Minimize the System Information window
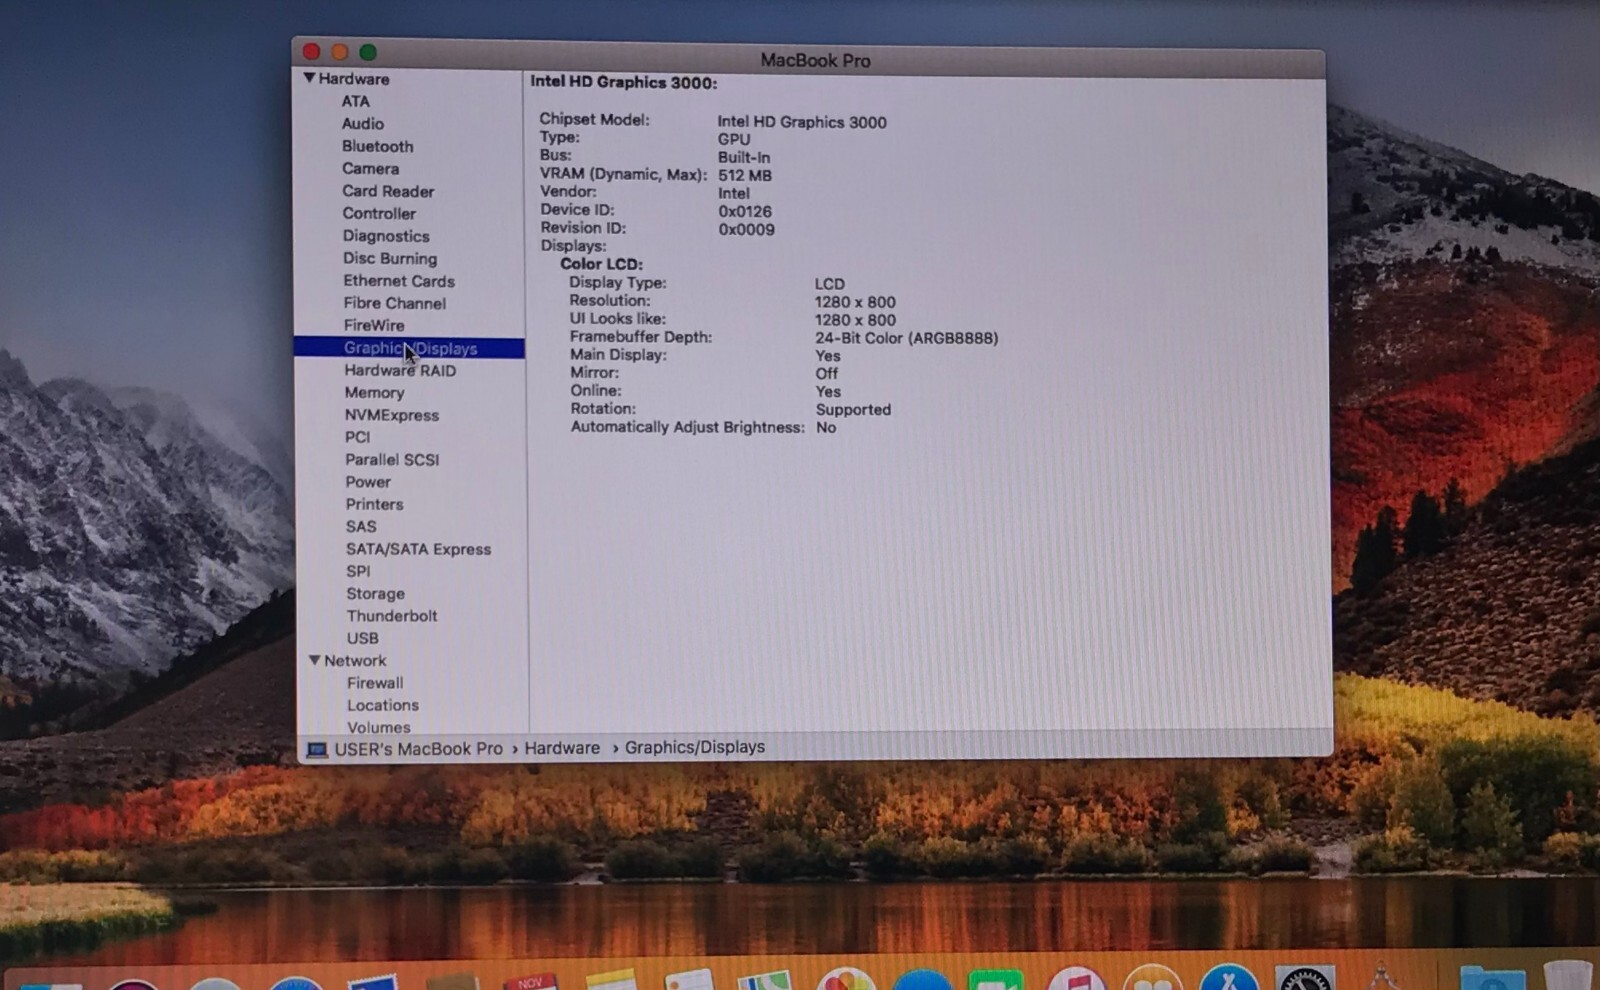Screen dimensions: 1600x990 click(340, 52)
